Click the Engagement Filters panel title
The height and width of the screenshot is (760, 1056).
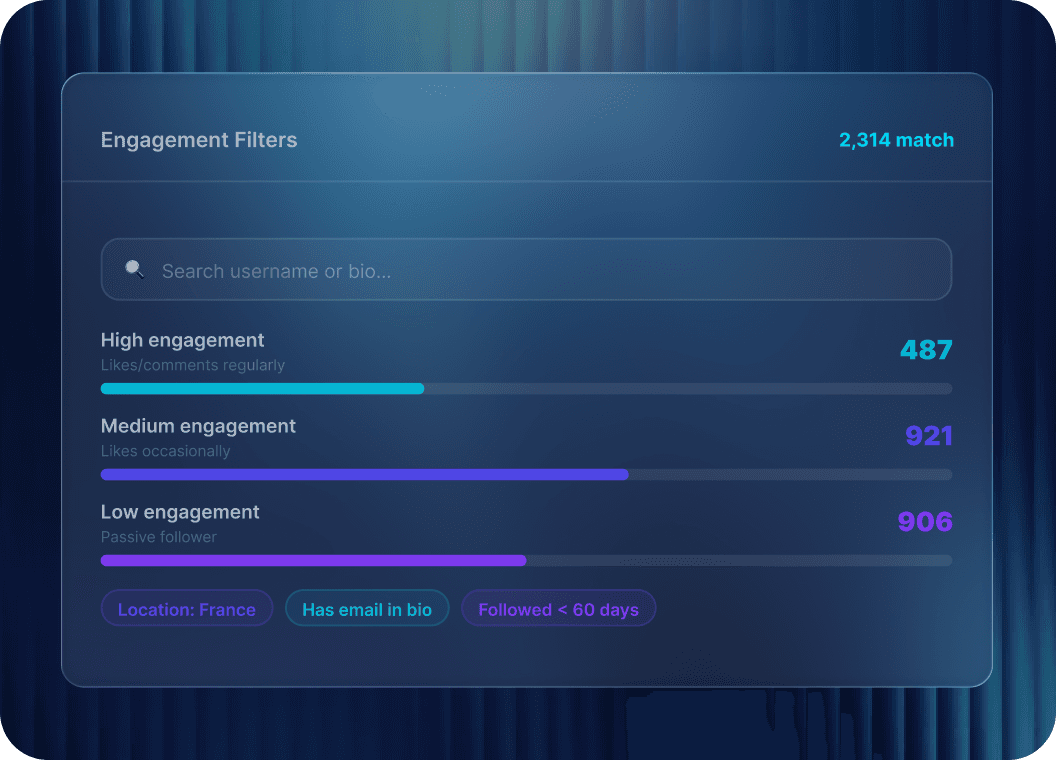coord(199,140)
